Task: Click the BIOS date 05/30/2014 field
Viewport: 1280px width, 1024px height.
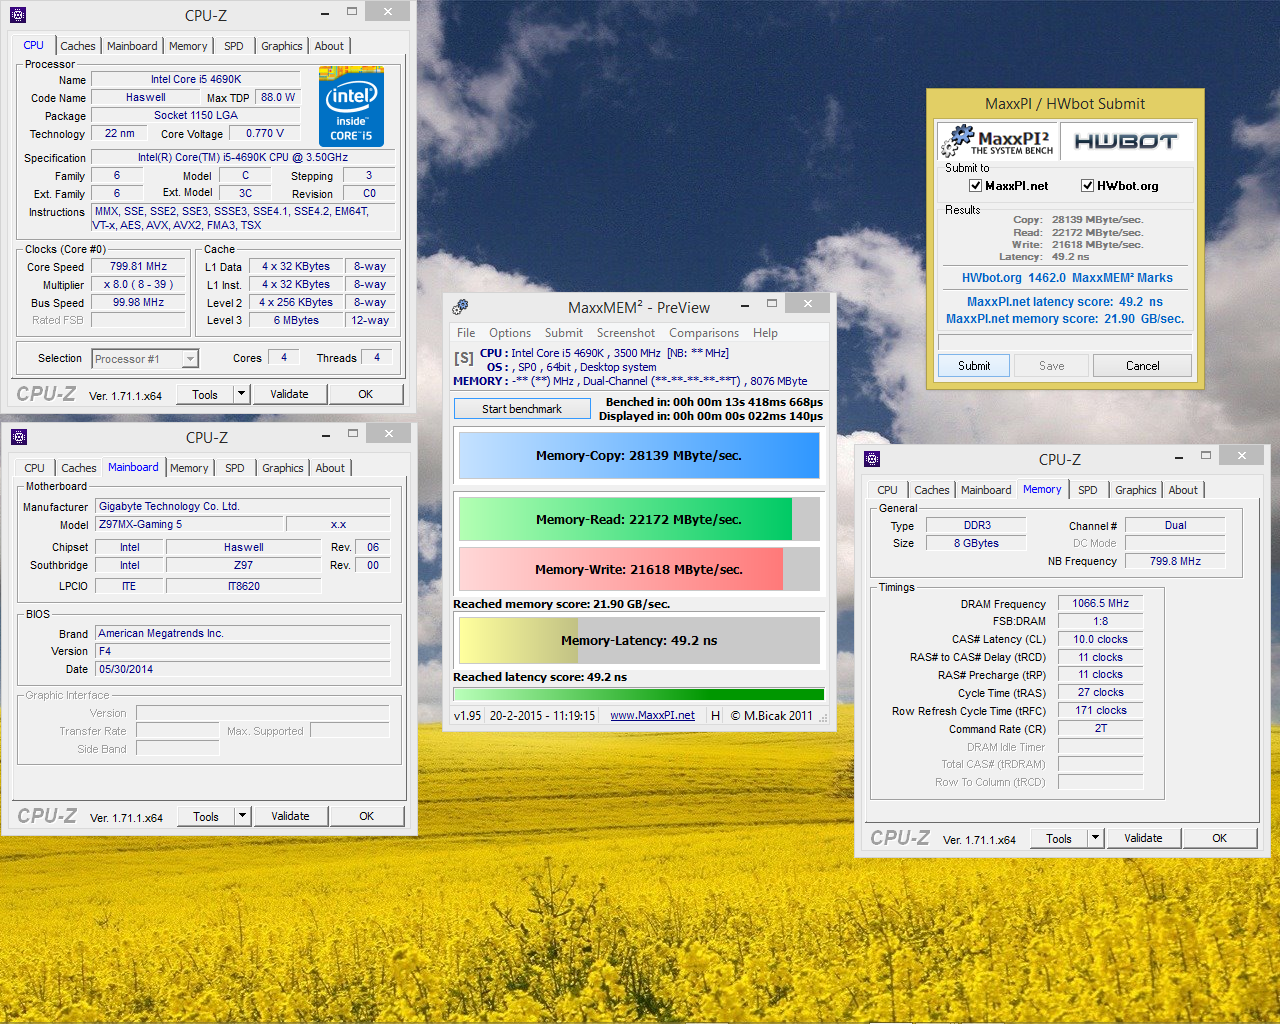Action: [x=242, y=669]
